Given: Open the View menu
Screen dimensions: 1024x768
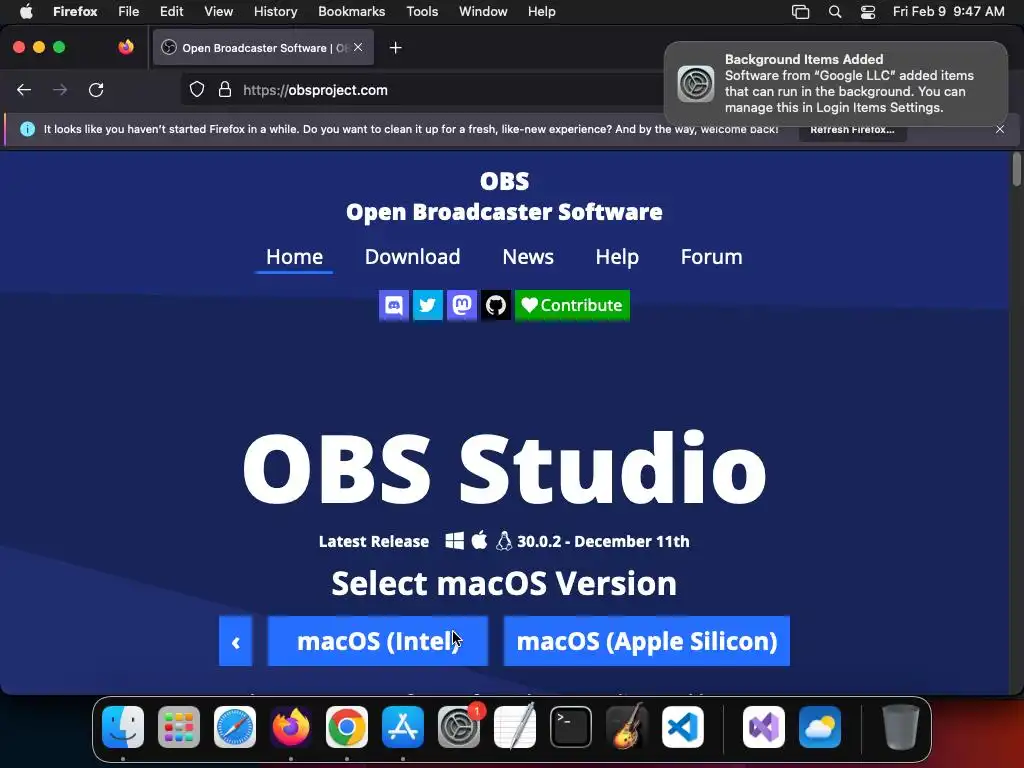Looking at the screenshot, I should click(x=219, y=12).
